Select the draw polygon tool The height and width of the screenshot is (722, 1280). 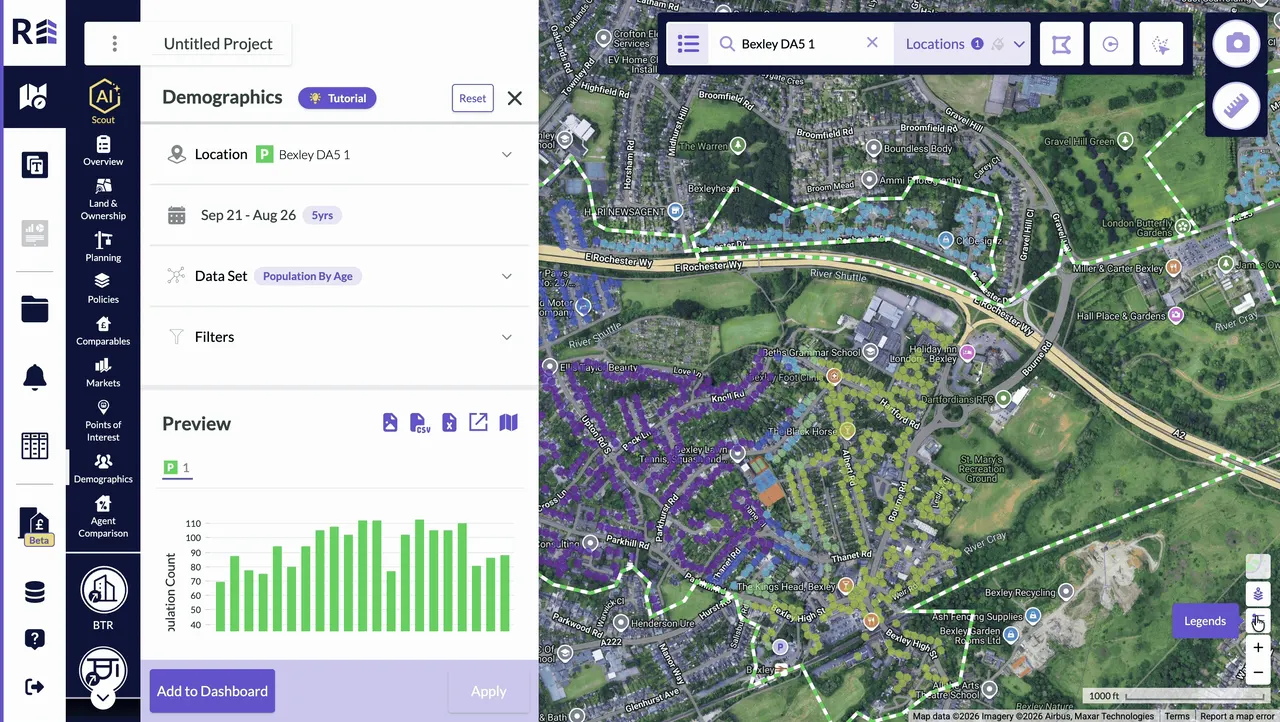(x=1061, y=44)
